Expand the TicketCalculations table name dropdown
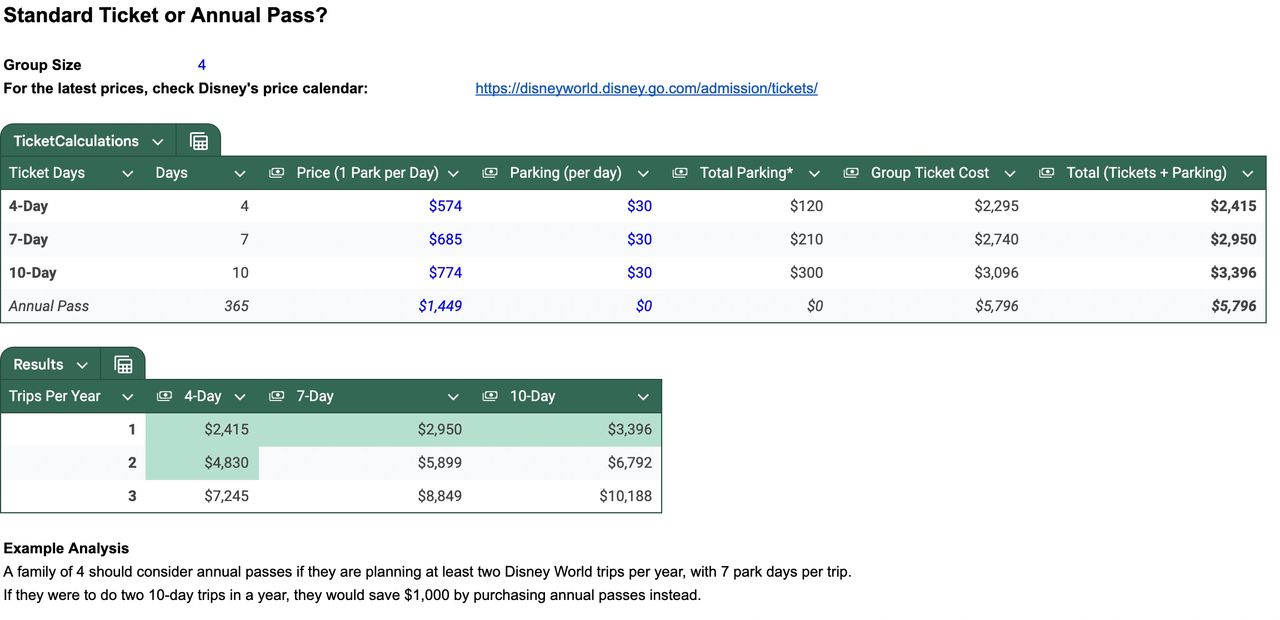 [158, 142]
